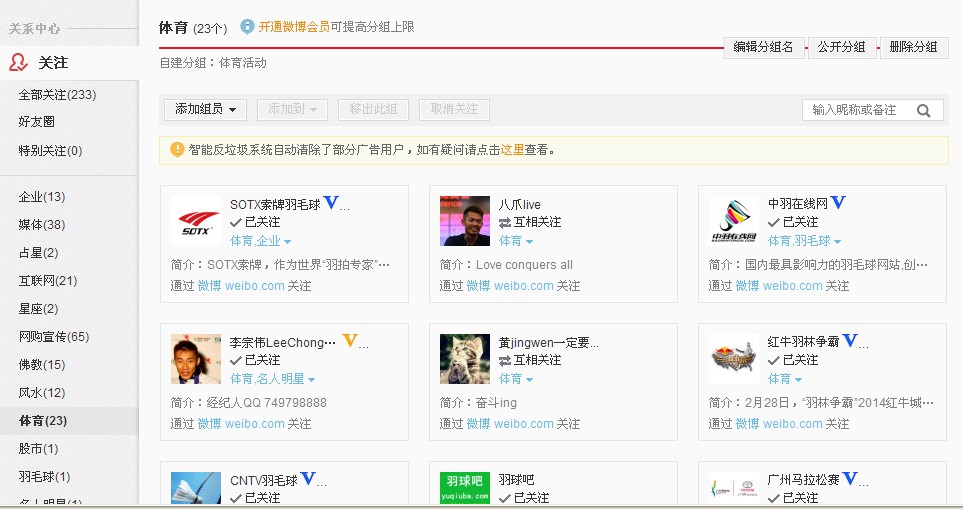
Task: Expand 体育 group dropdown for 黄jingwen
Action: click(x=516, y=379)
